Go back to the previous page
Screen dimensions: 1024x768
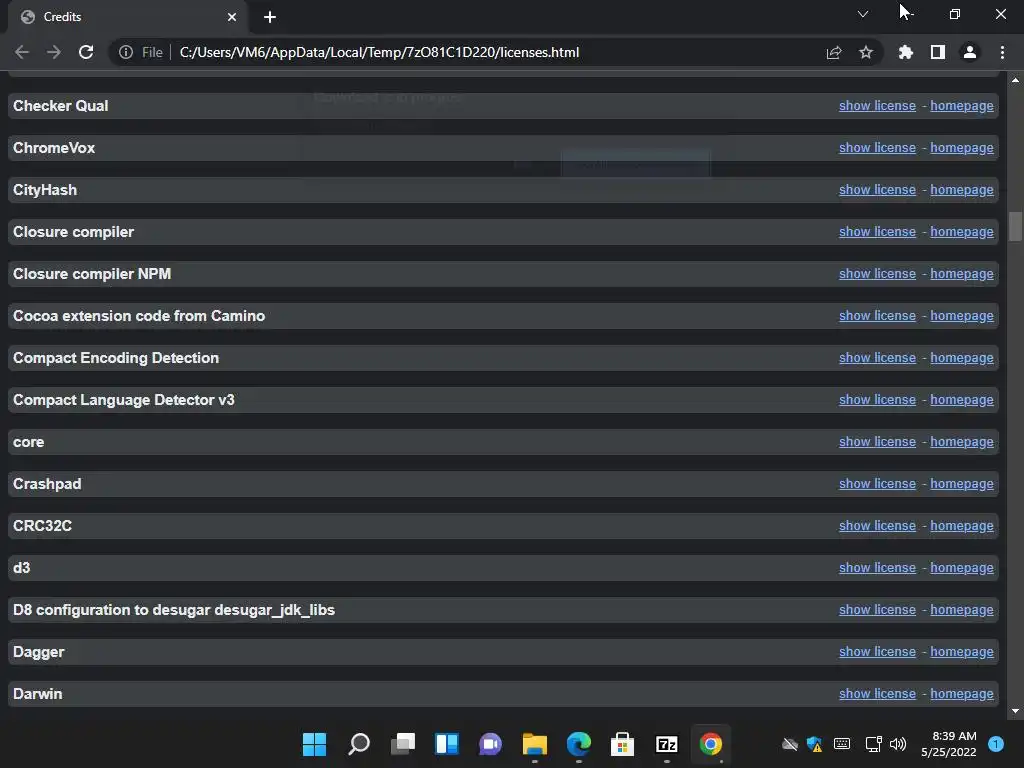coord(22,52)
